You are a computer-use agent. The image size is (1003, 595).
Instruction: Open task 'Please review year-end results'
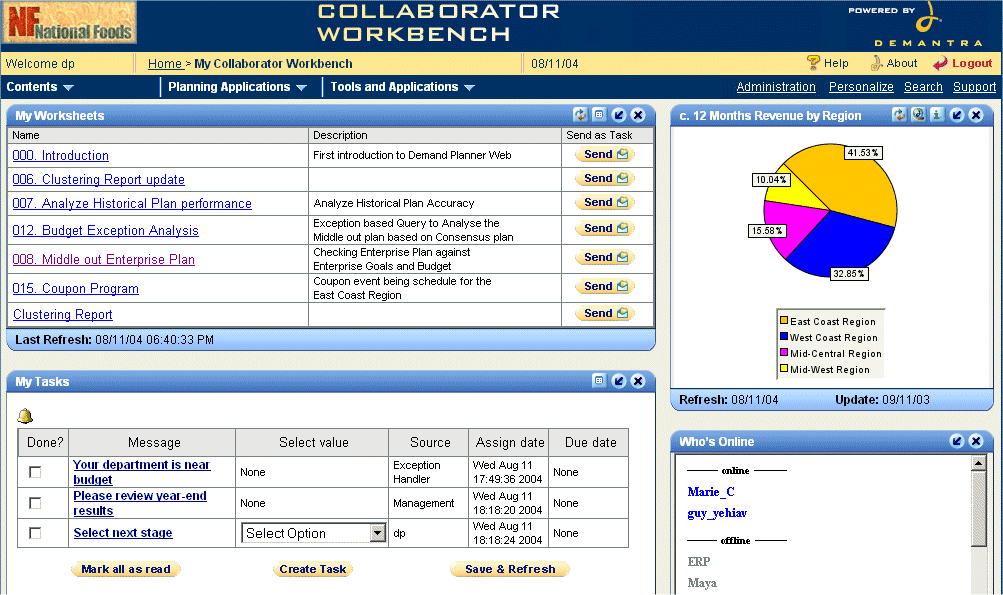(139, 503)
